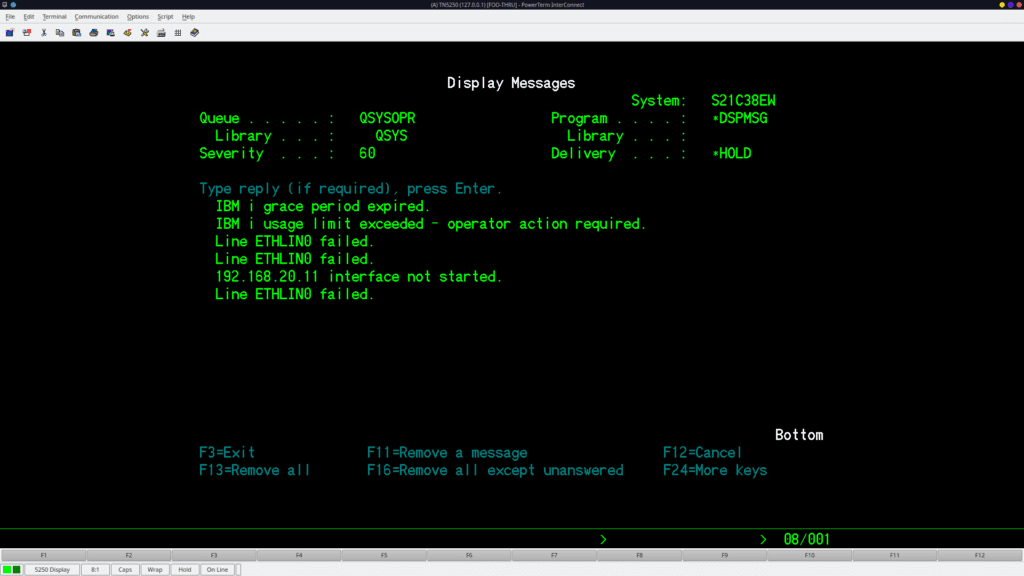Viewport: 1024px width, 576px height.
Task: Open the Terminal menu
Action: click(54, 16)
